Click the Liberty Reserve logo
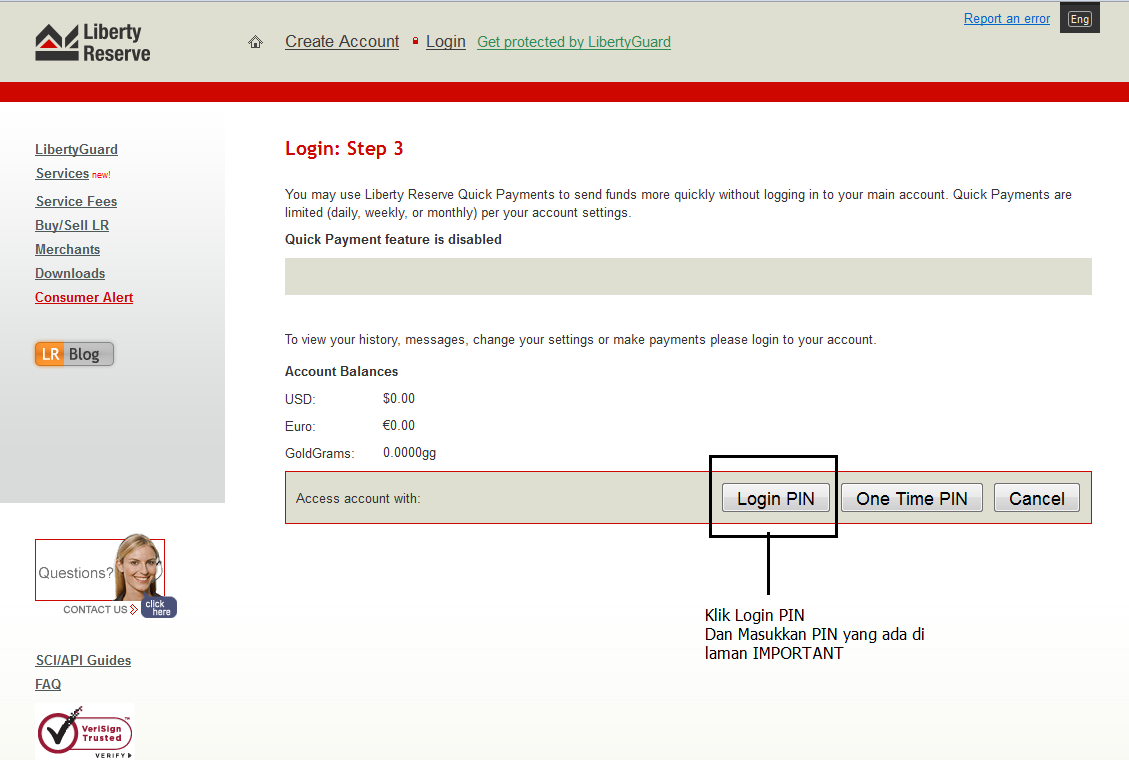1129x760 pixels. 93,42
